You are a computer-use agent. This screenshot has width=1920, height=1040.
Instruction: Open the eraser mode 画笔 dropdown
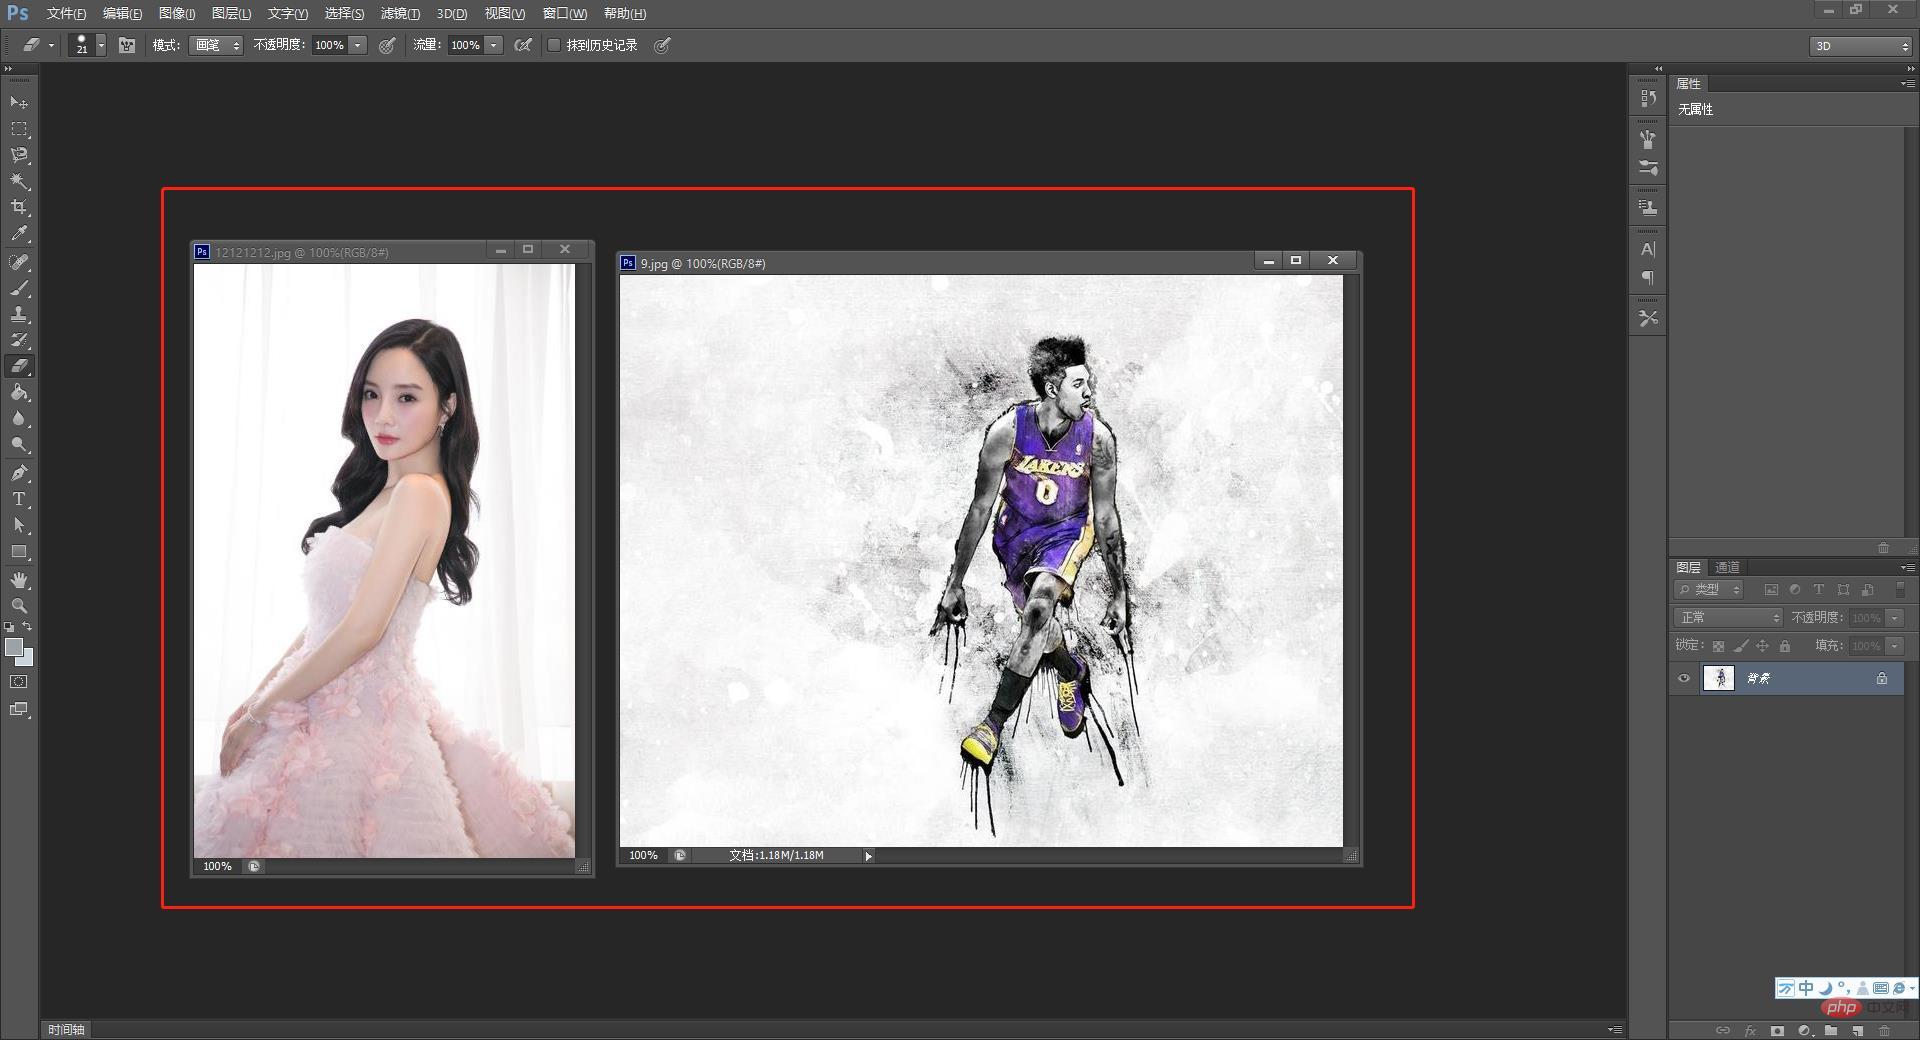pos(216,45)
